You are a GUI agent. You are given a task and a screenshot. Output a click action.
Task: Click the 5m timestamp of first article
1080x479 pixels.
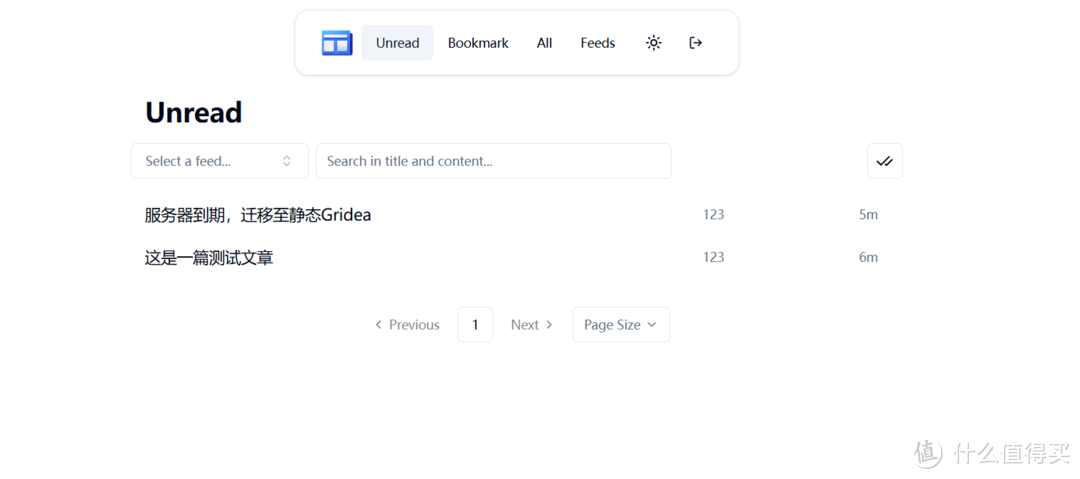point(868,215)
